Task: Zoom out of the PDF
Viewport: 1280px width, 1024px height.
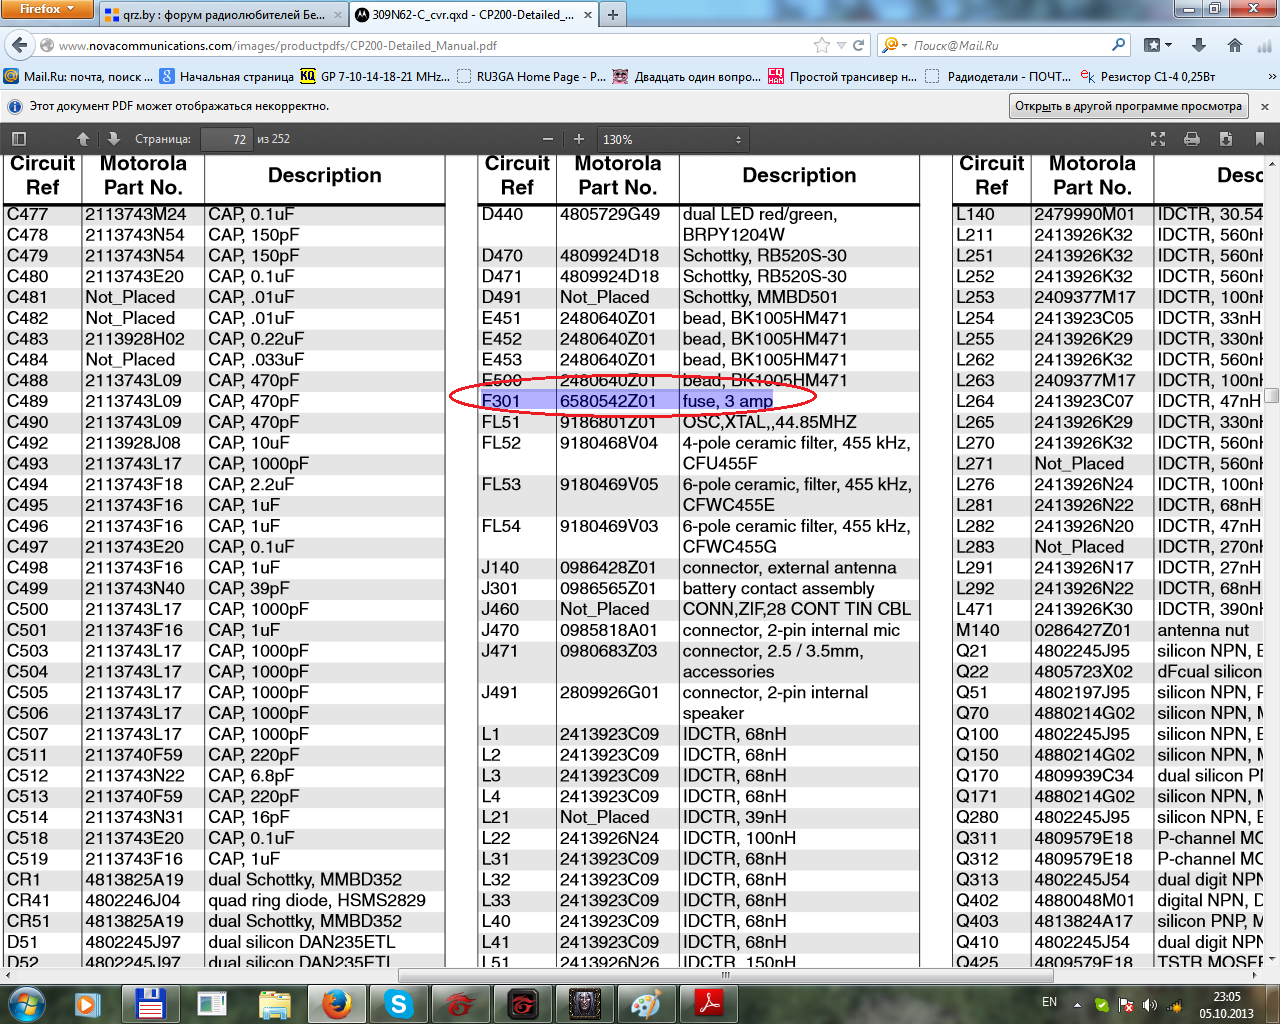Action: click(x=547, y=139)
